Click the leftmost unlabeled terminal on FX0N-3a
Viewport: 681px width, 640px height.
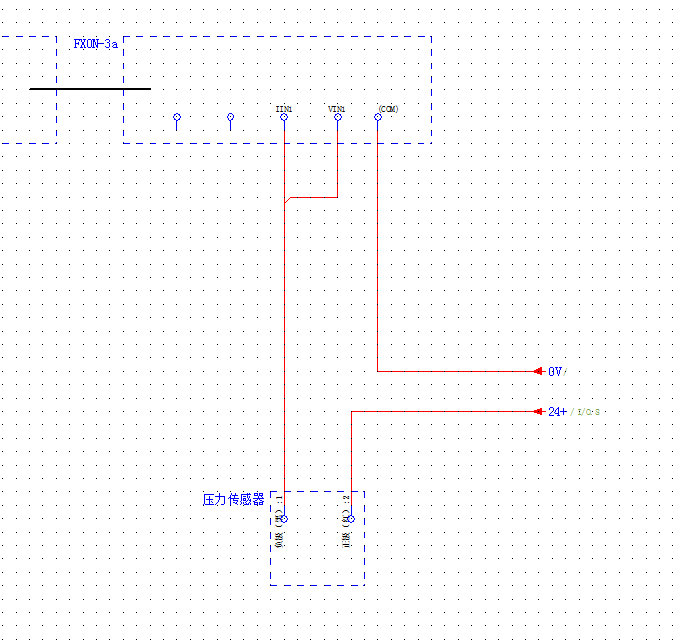click(x=177, y=117)
